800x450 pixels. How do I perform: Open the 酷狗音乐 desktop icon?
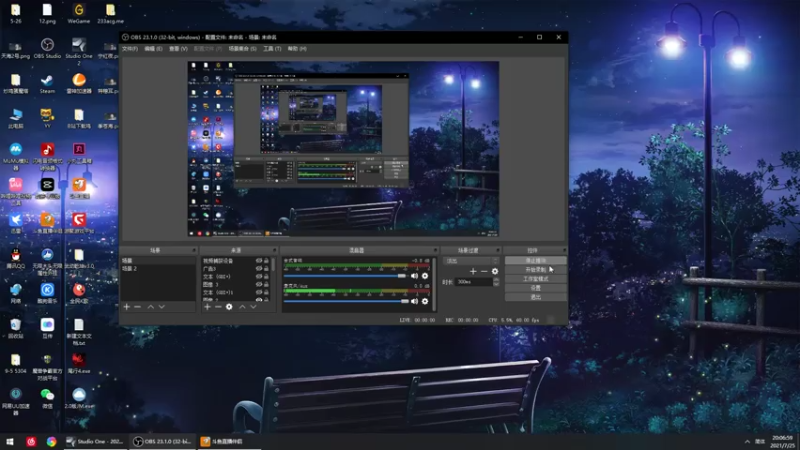47,293
